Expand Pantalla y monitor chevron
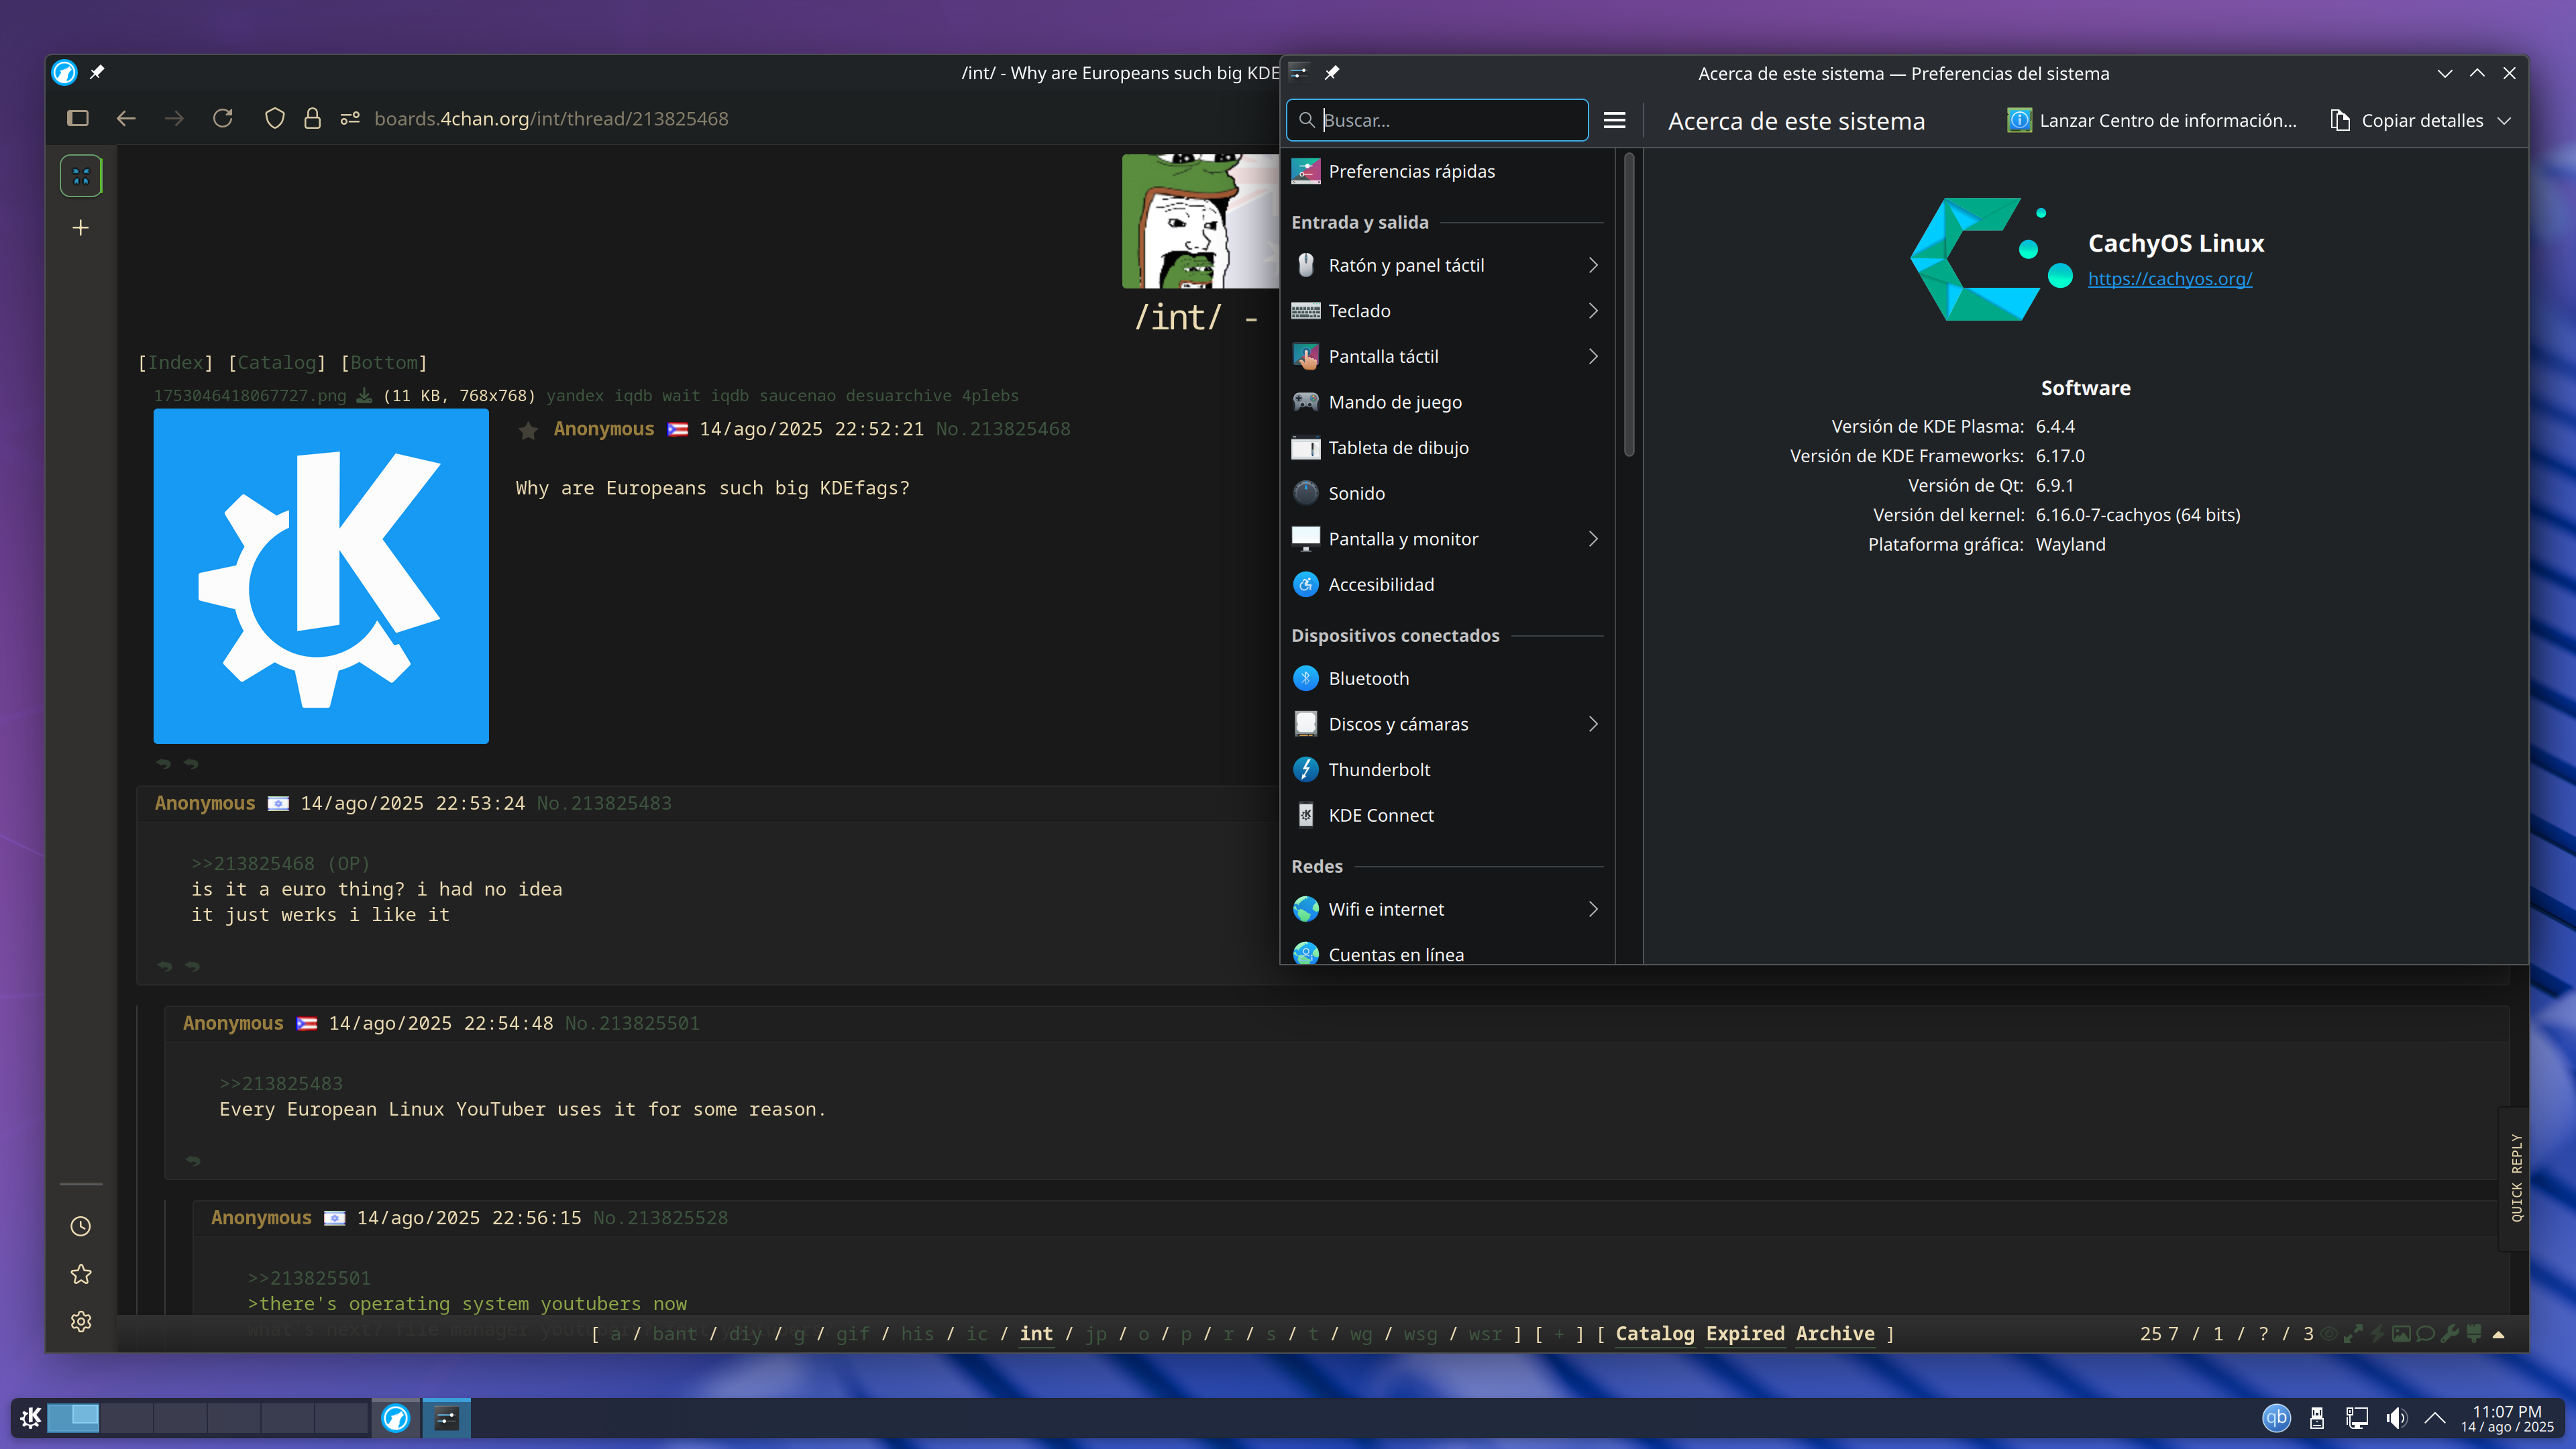 tap(1593, 539)
